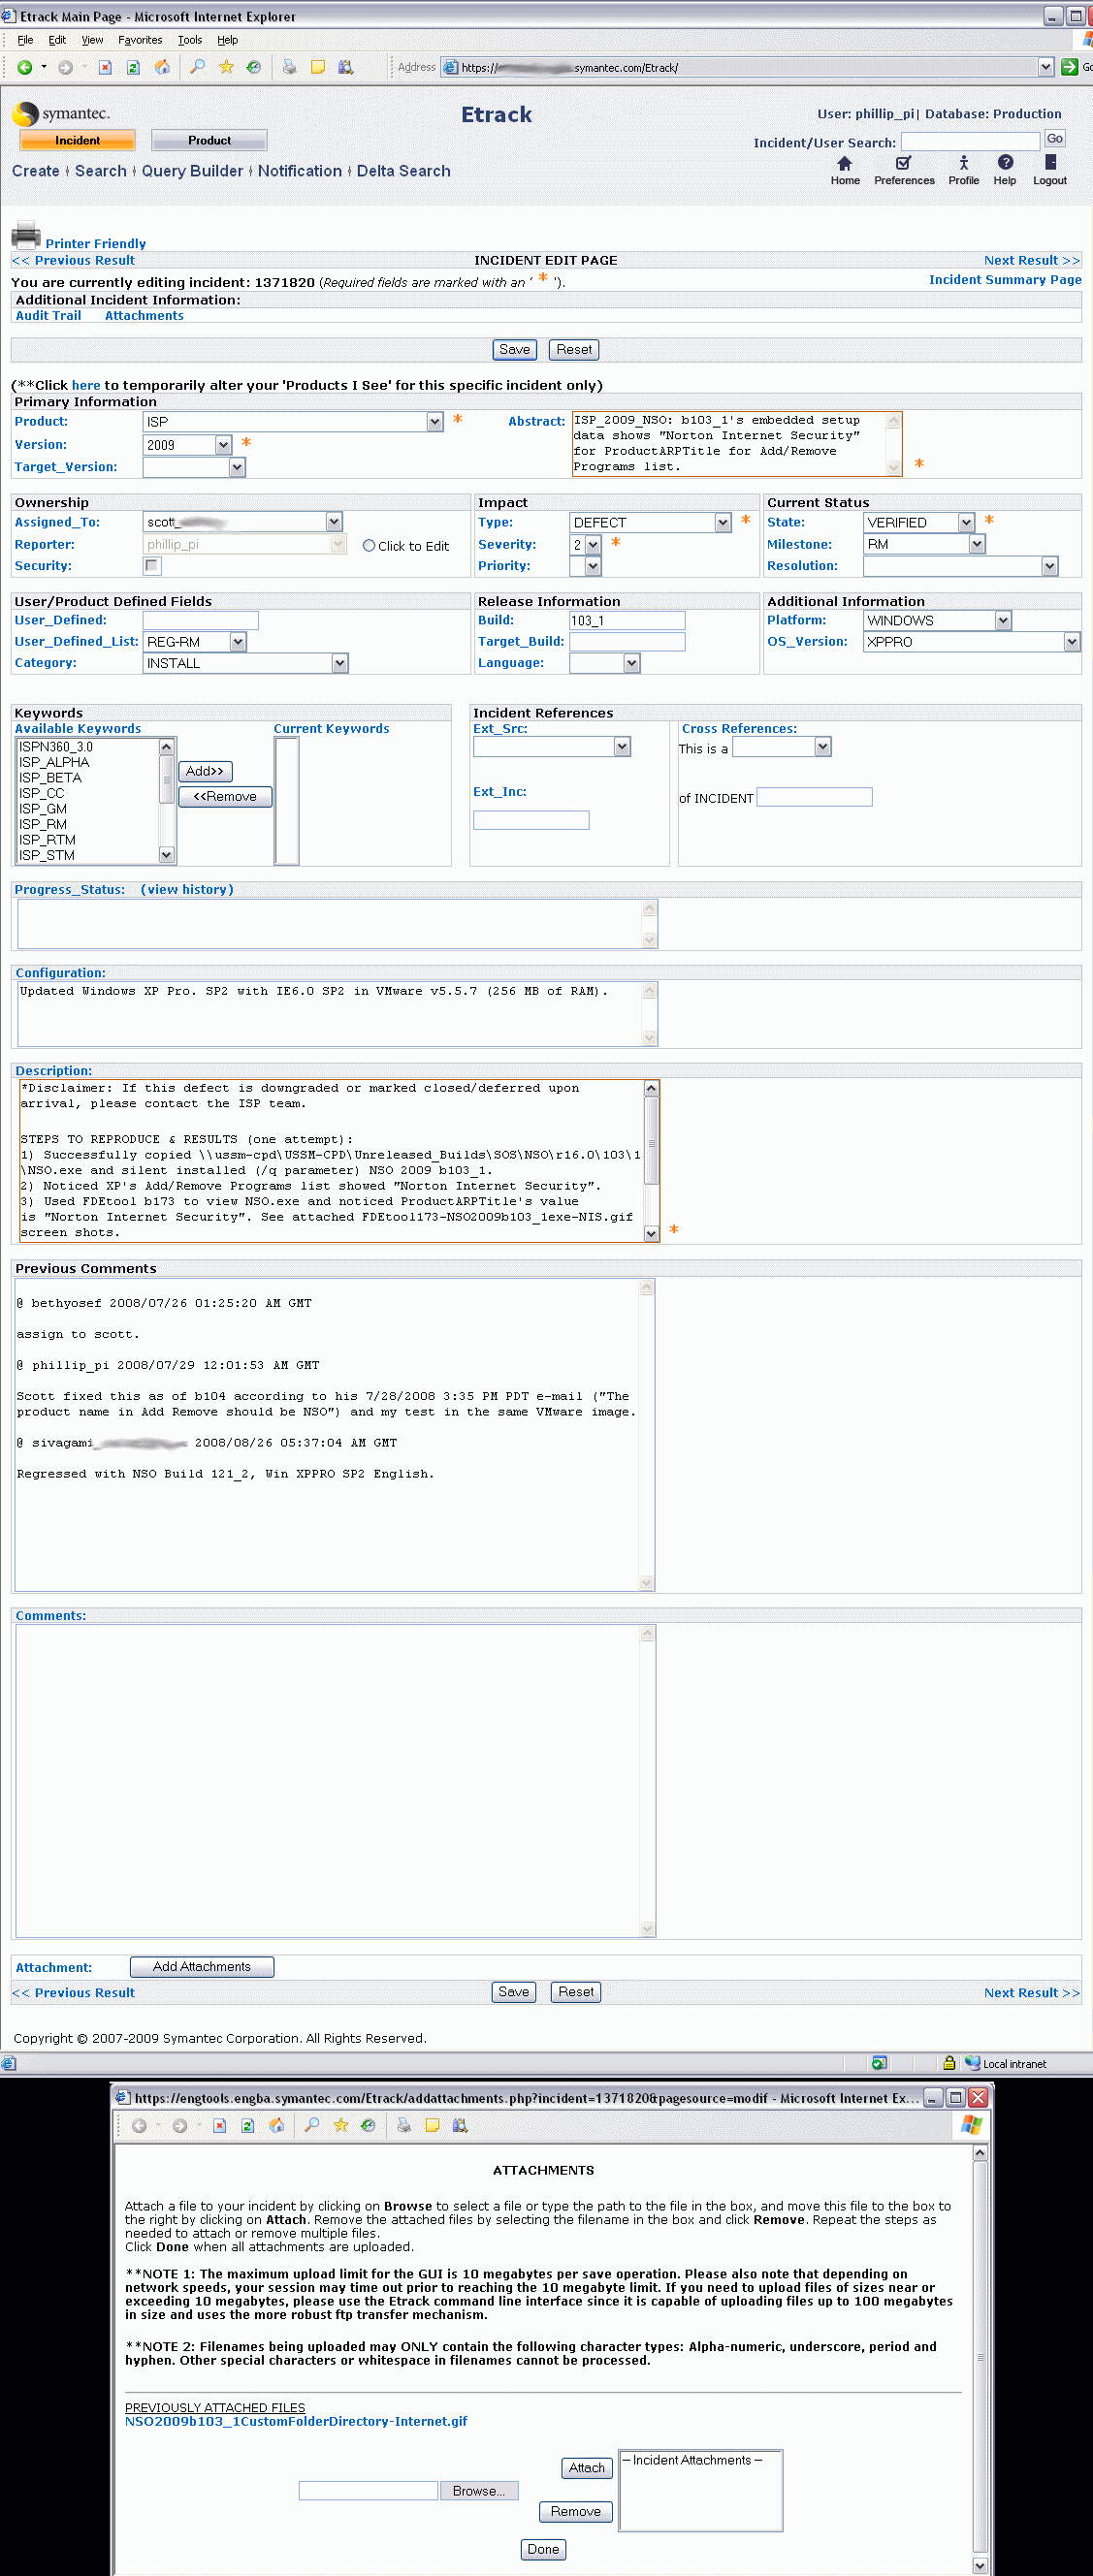Open the Profile person icon
Screen dimensions: 1093x2576
point(963,164)
